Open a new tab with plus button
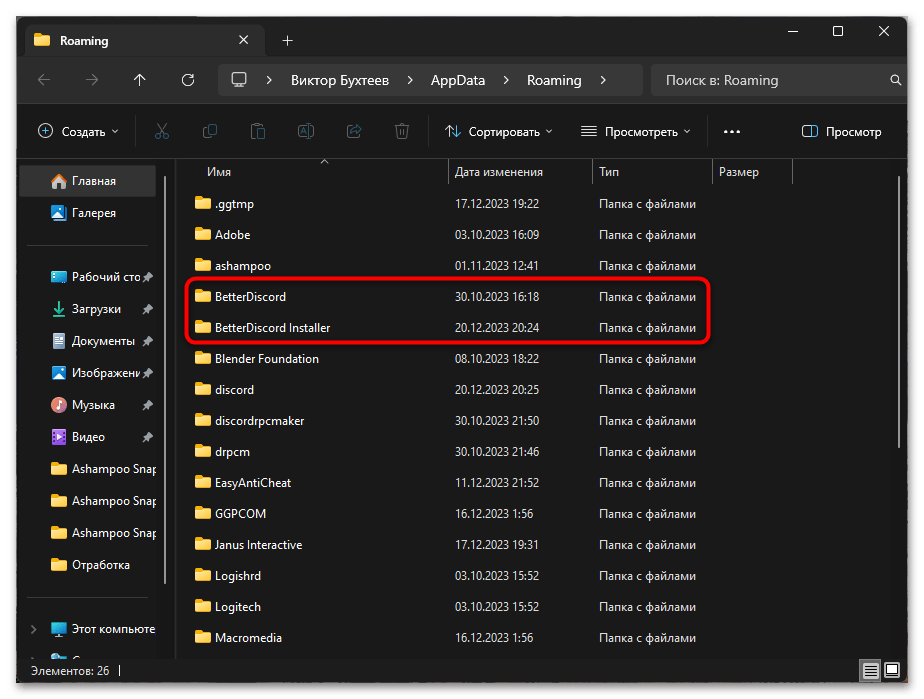The height and width of the screenshot is (699, 924). pyautogui.click(x=287, y=40)
